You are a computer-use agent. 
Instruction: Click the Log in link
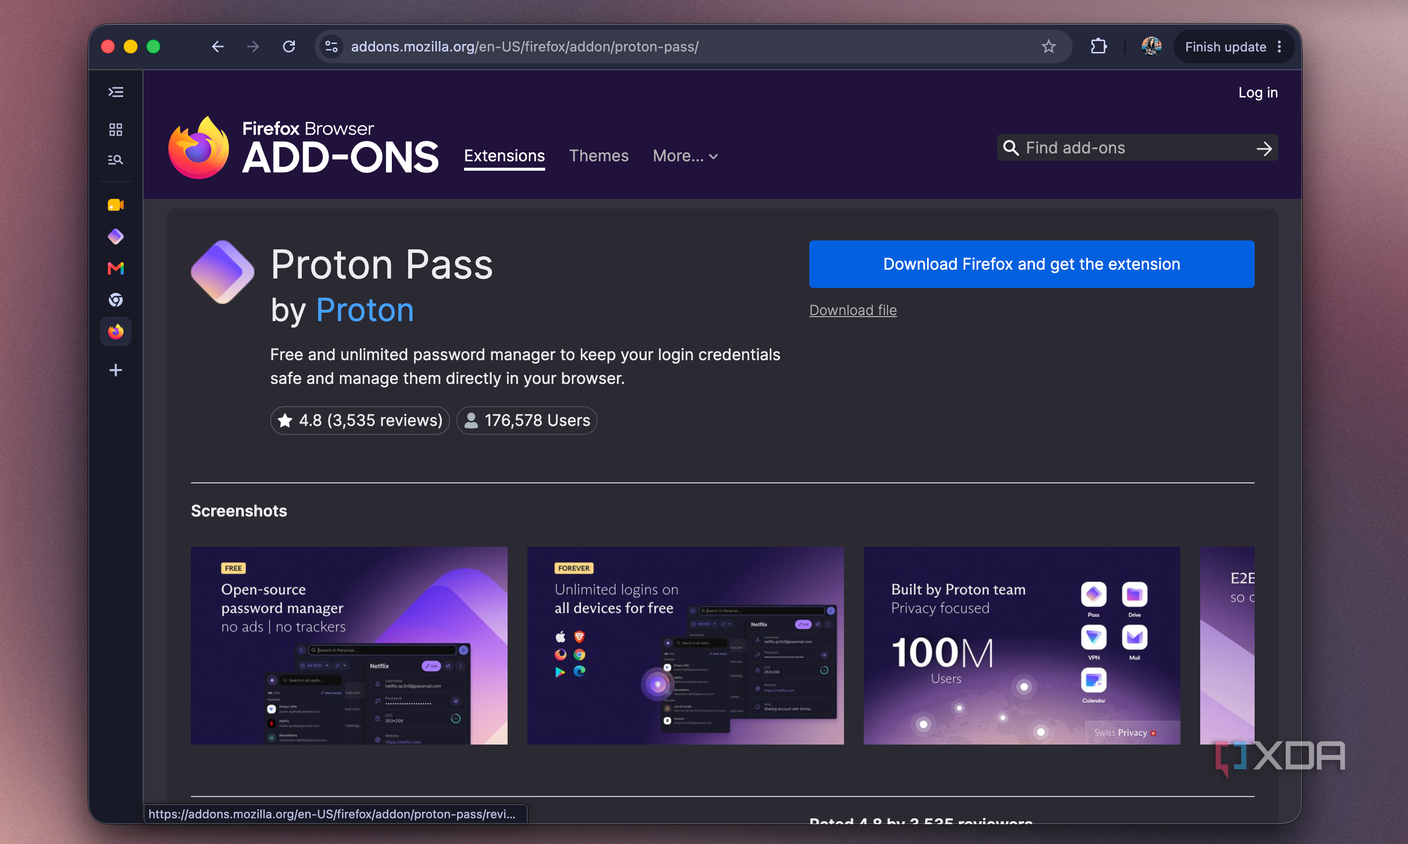coord(1258,92)
